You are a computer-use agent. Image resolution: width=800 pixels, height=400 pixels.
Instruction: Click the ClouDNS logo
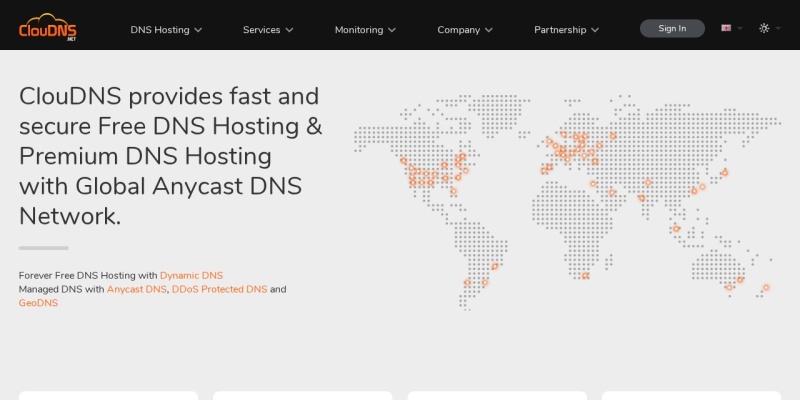47,27
